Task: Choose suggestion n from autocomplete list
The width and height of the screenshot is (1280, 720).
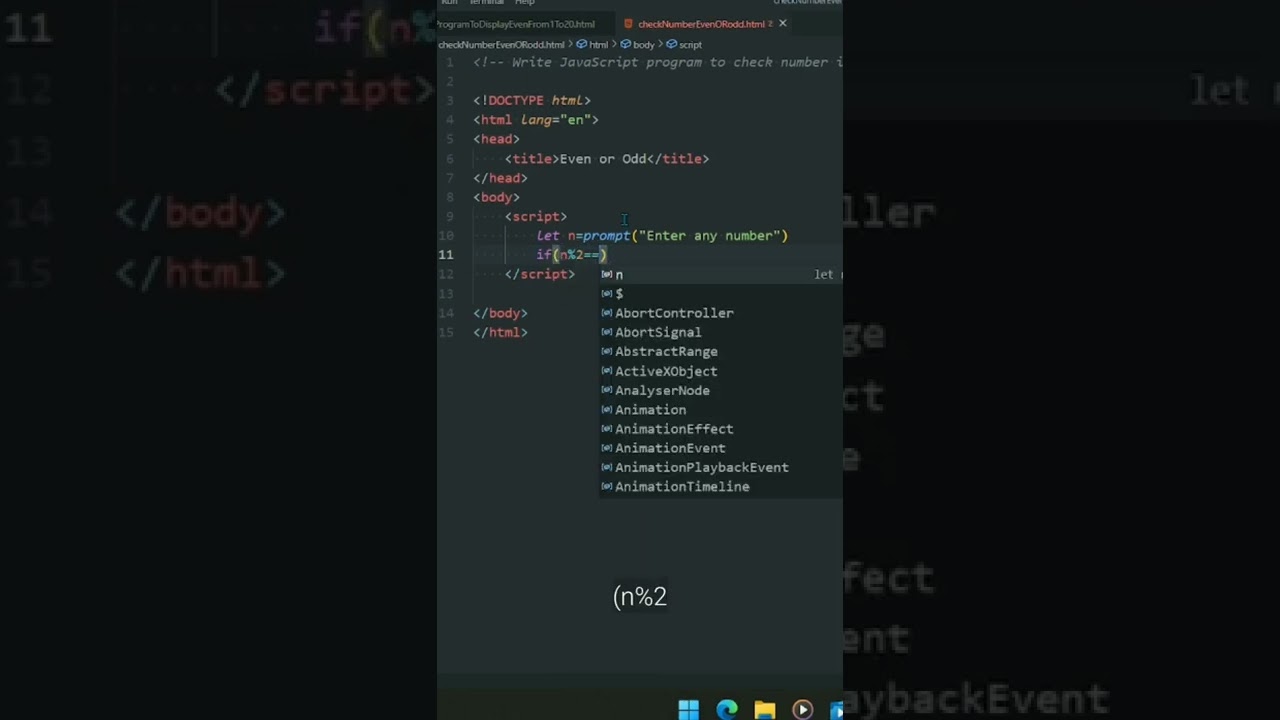Action: (x=721, y=274)
